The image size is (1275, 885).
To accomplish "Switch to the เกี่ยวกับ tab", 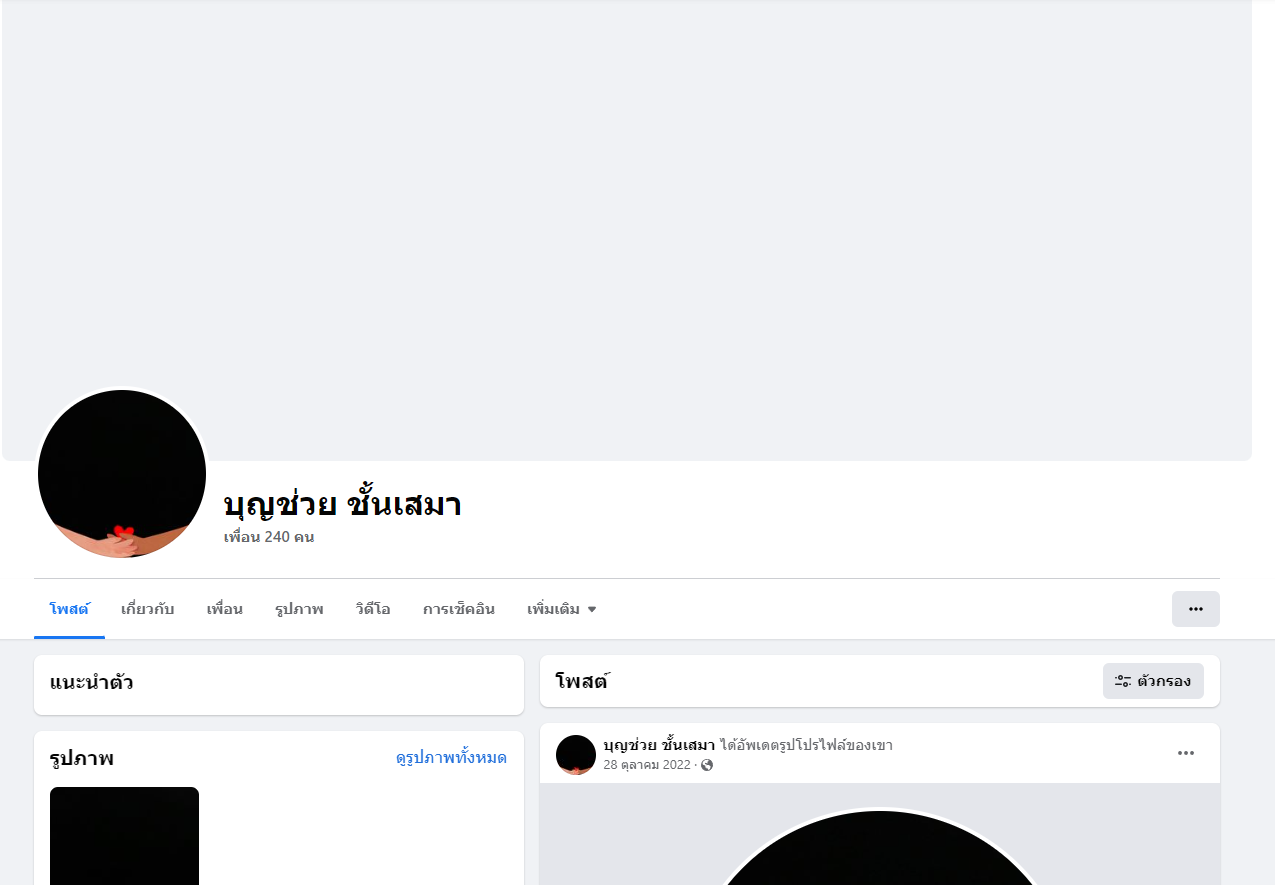I will 147,609.
